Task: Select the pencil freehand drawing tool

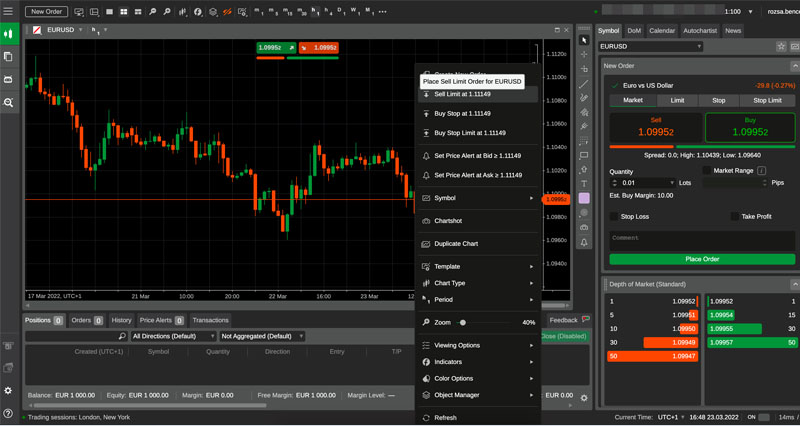Action: (x=584, y=98)
